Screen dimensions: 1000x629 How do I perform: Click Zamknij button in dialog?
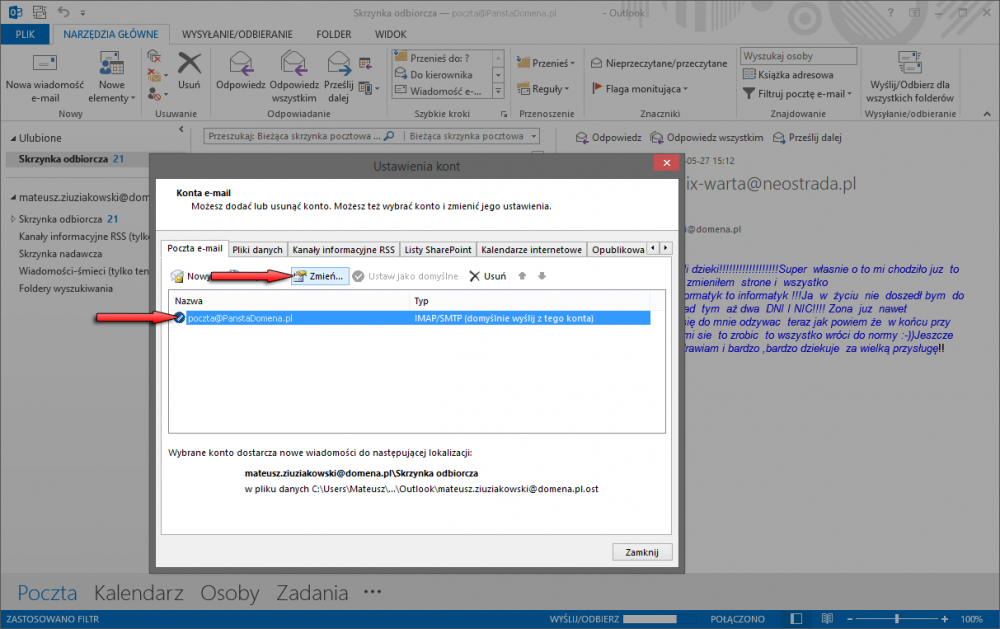[642, 552]
